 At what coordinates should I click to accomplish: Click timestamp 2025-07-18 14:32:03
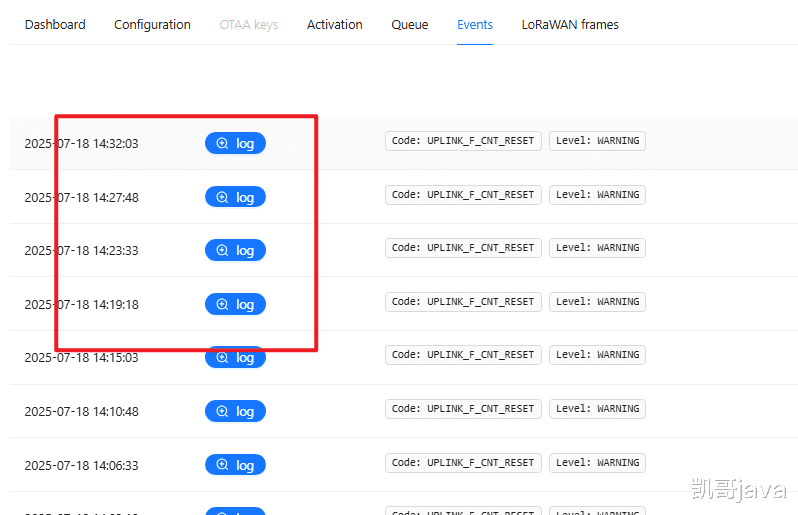[x=81, y=144]
